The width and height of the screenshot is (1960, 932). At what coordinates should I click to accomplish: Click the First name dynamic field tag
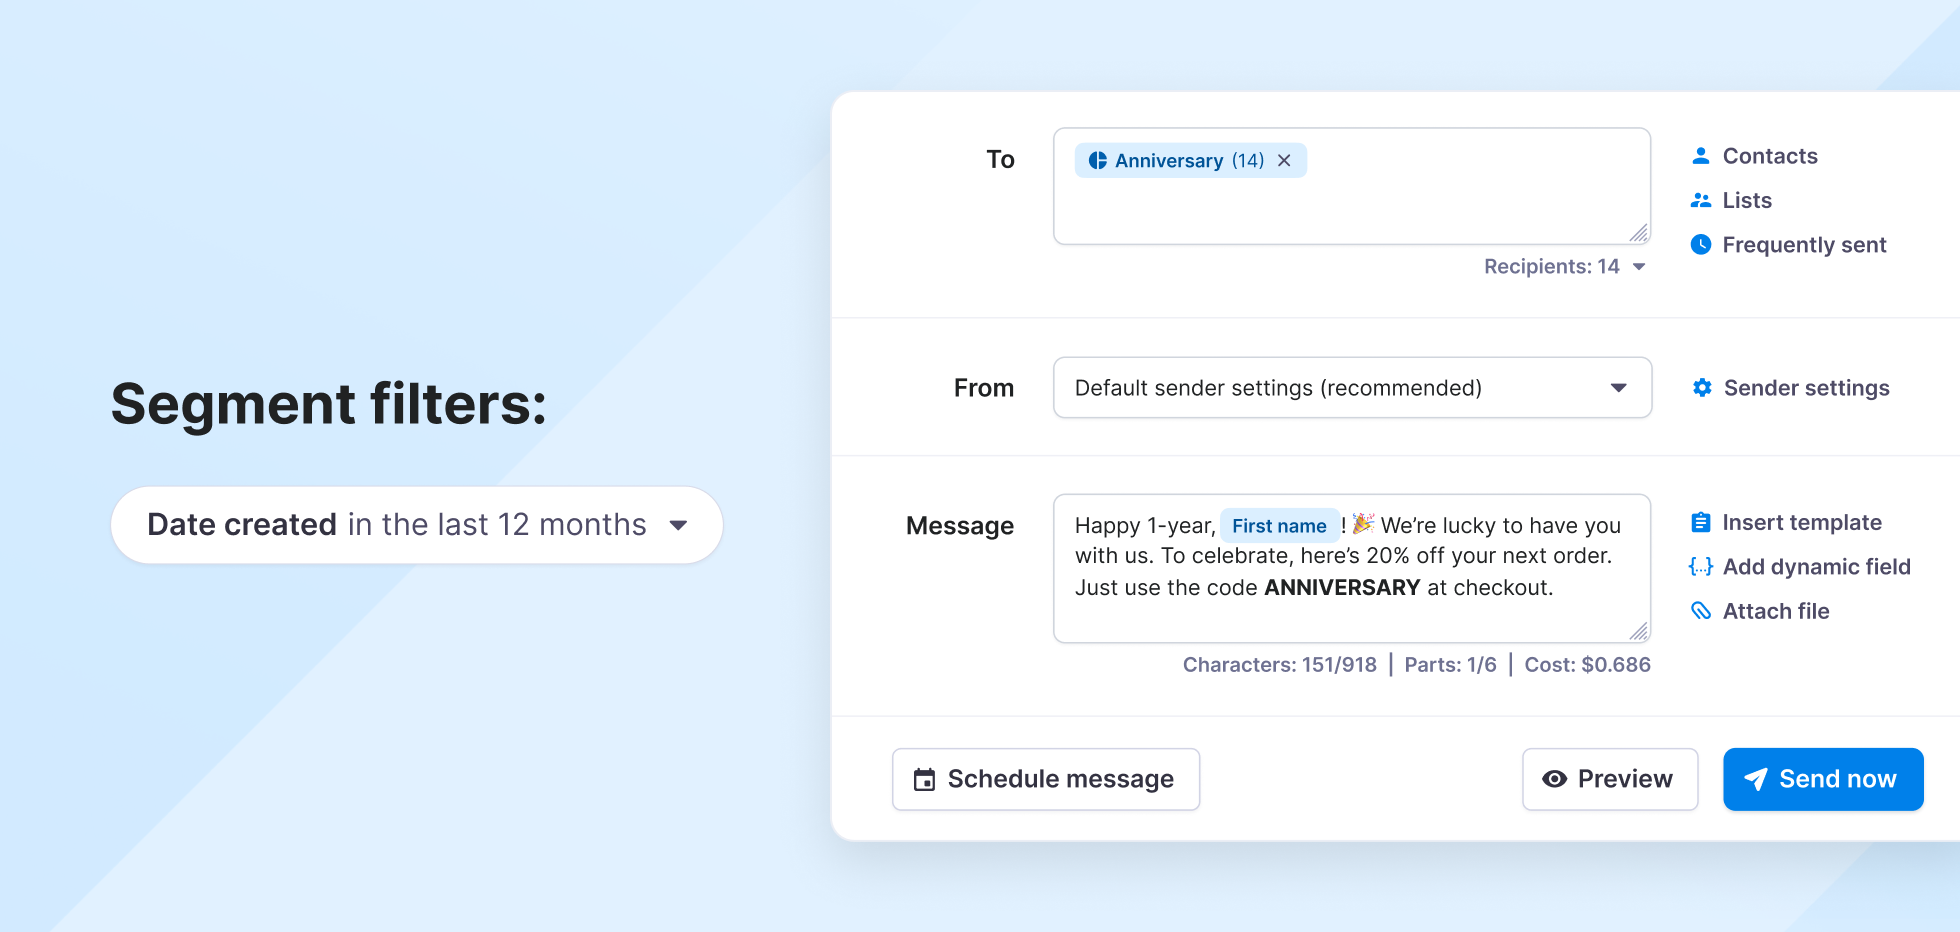pos(1279,526)
